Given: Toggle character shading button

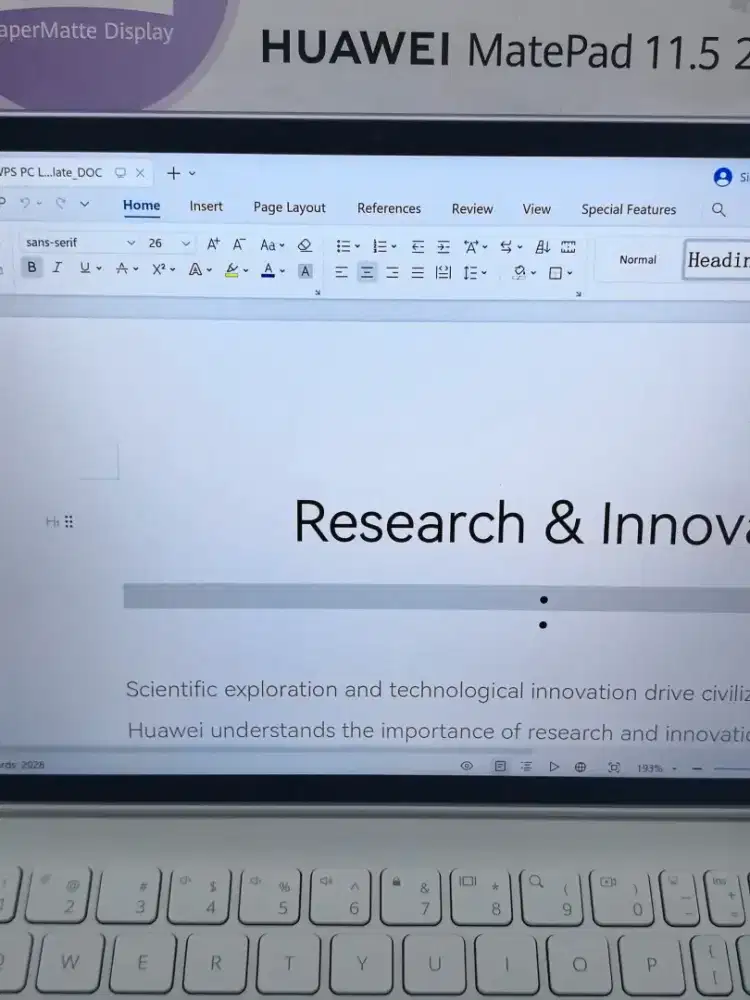Looking at the screenshot, I should tap(305, 271).
